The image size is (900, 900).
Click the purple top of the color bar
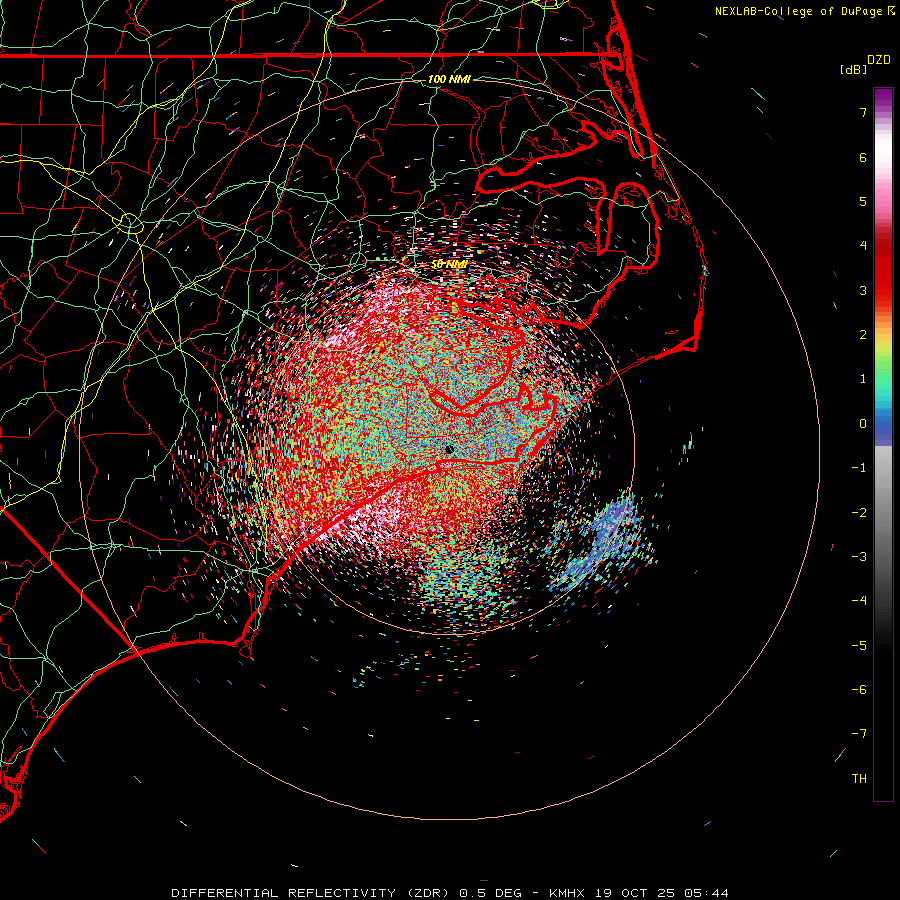883,98
